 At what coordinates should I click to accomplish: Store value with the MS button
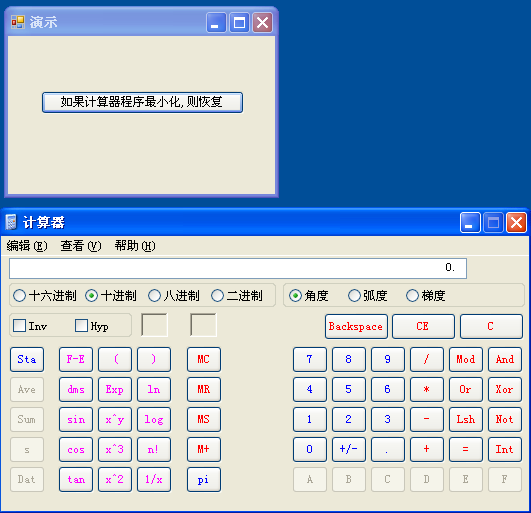[204, 420]
